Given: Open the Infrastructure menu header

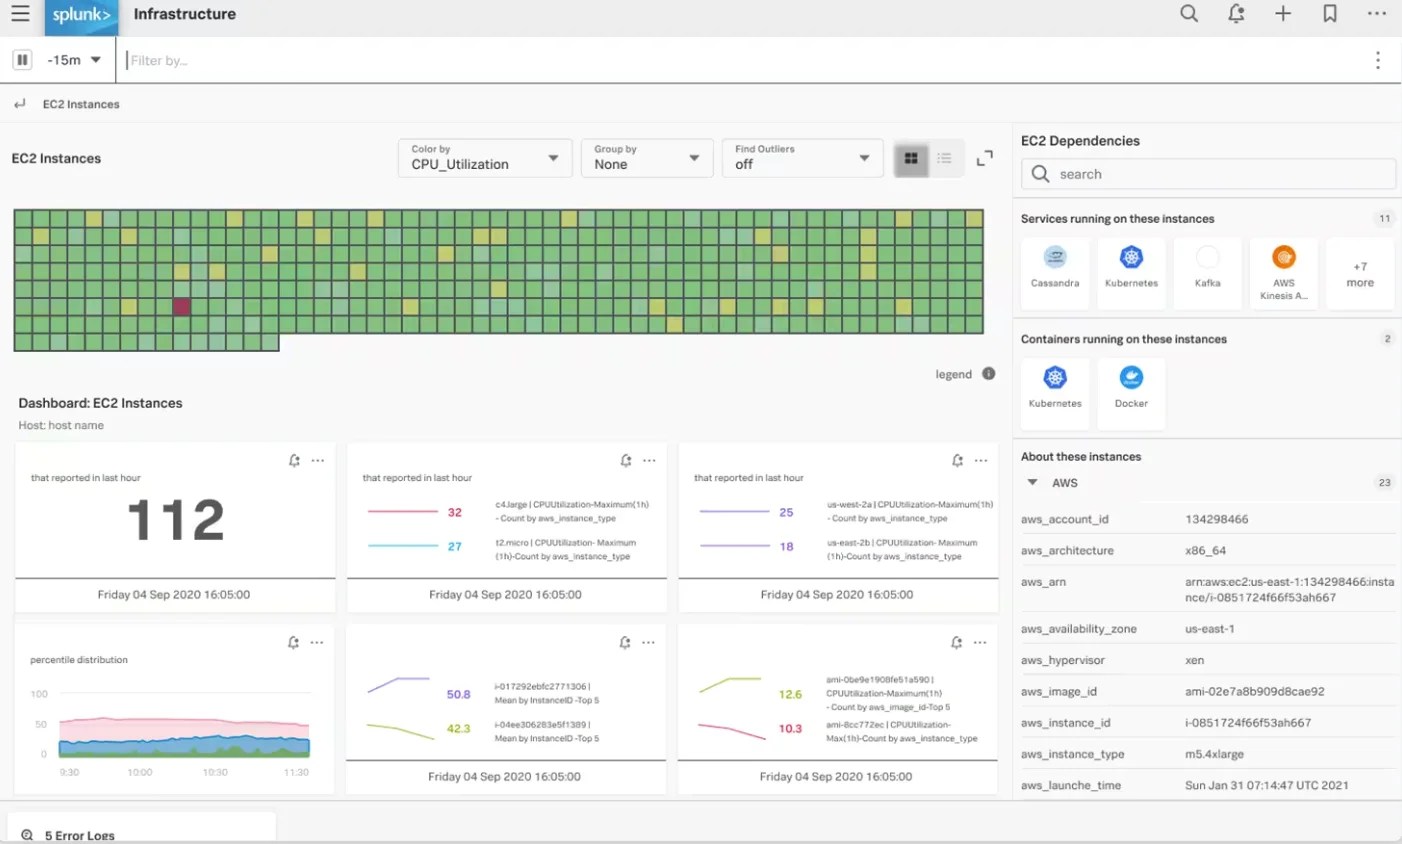Looking at the screenshot, I should 184,14.
